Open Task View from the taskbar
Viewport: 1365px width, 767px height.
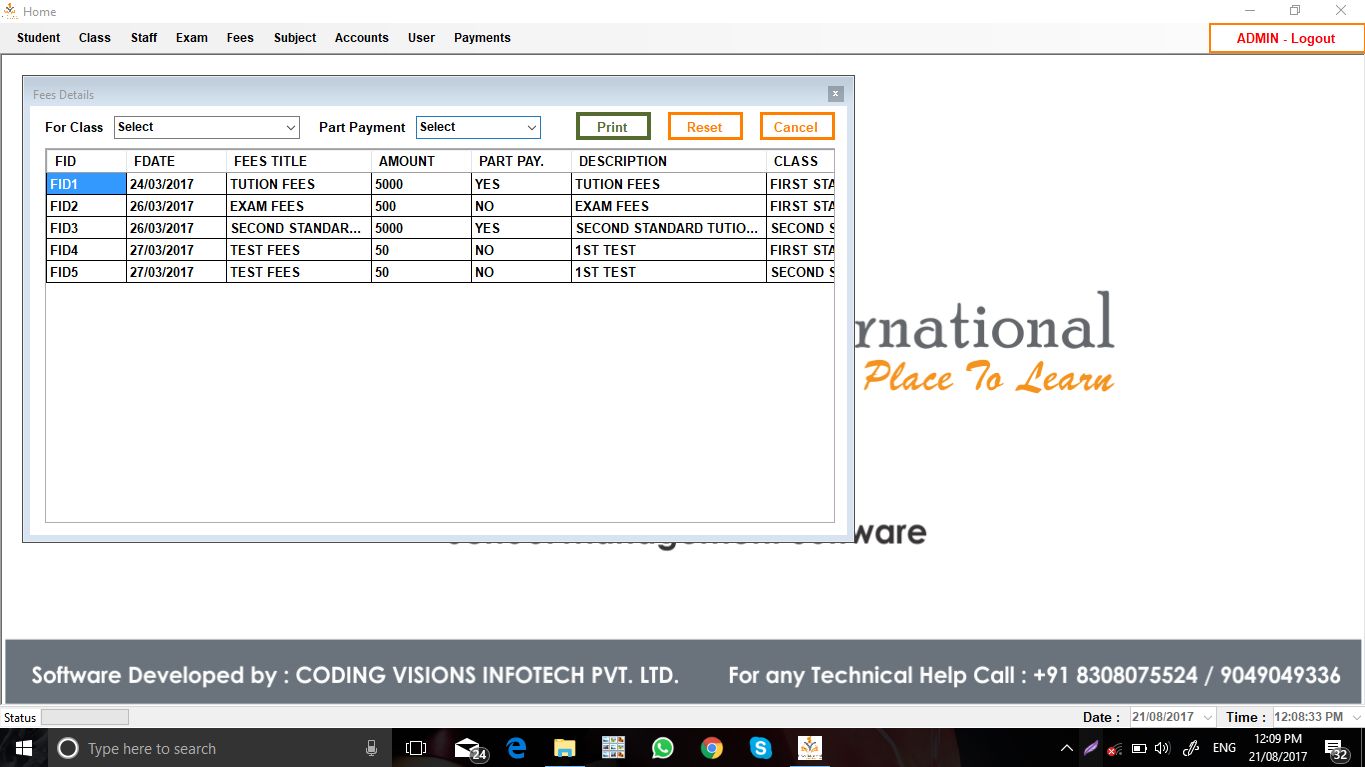[x=416, y=748]
